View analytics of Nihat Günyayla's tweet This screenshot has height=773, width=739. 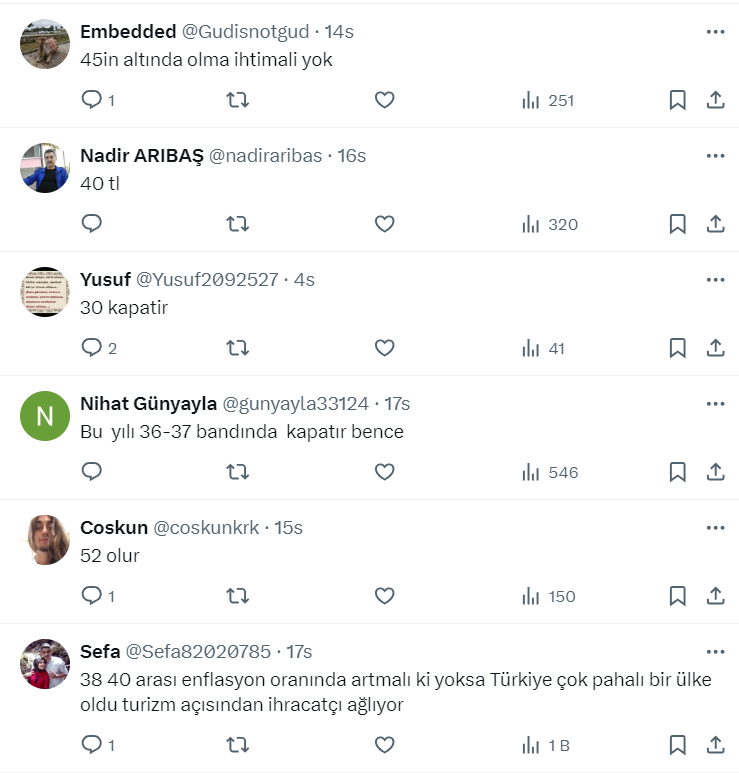(550, 472)
